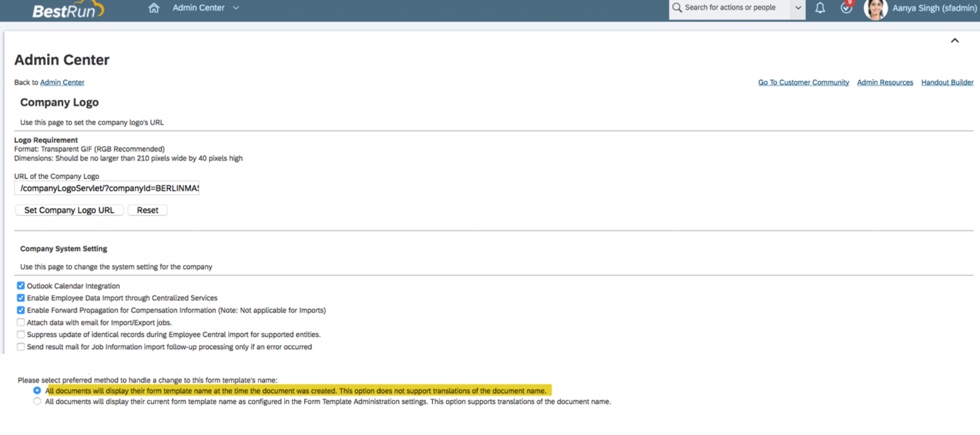Select the highlighted creation-time template name option
980x435 pixels.
pyautogui.click(x=37, y=391)
